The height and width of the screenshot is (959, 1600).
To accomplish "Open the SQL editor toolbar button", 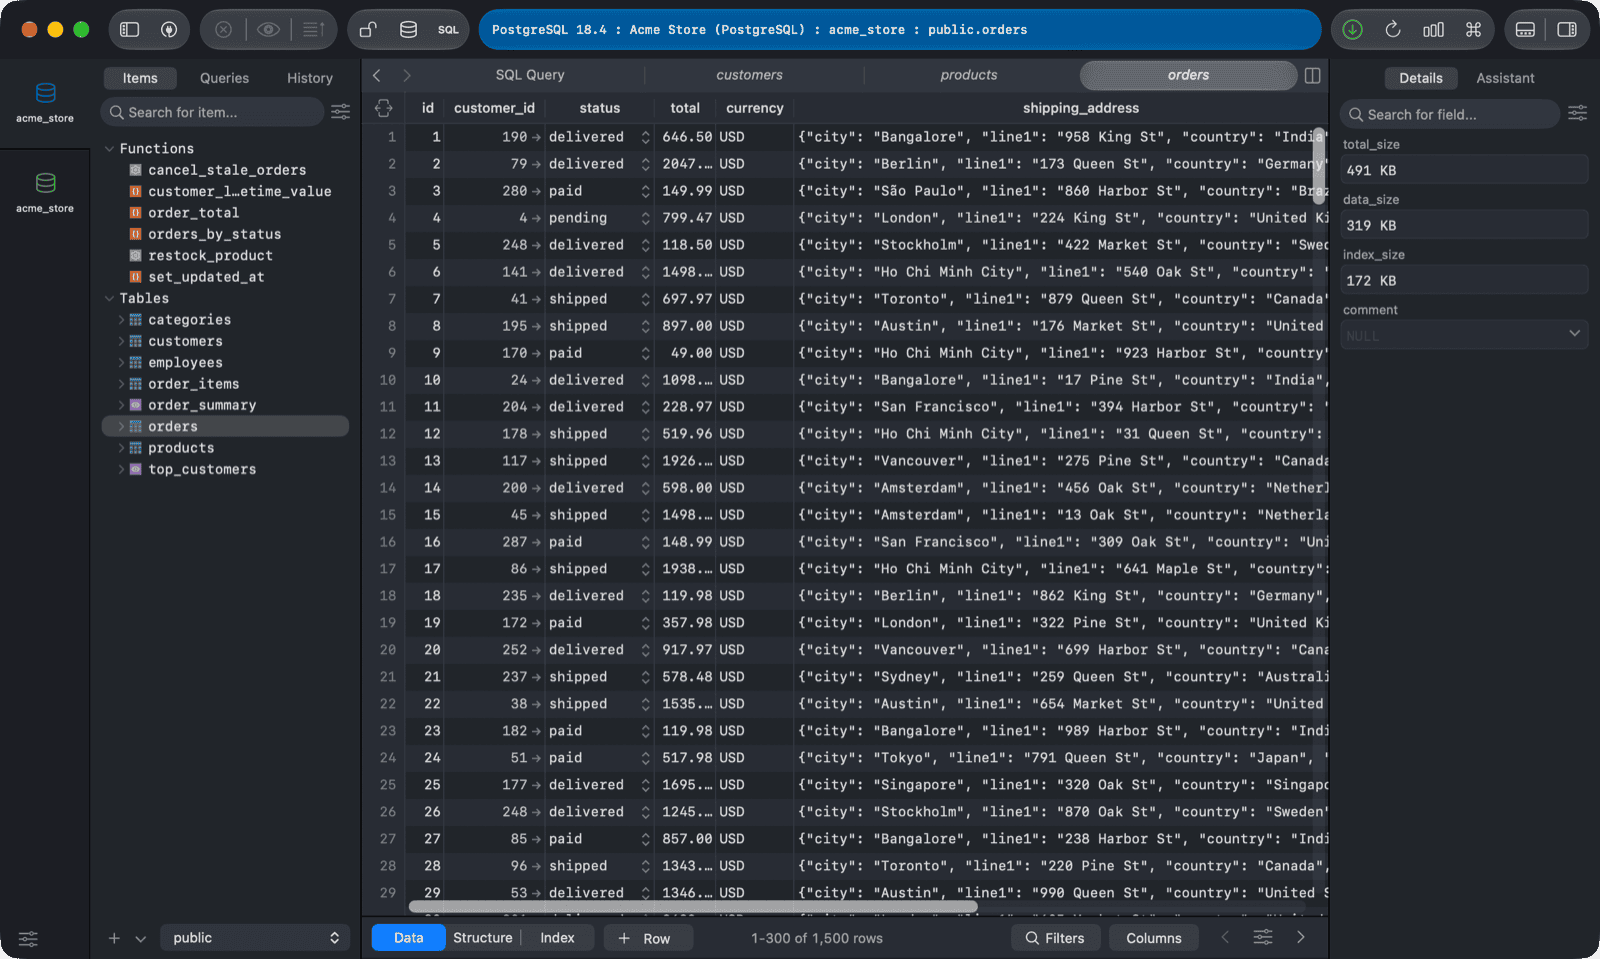I will 448,30.
